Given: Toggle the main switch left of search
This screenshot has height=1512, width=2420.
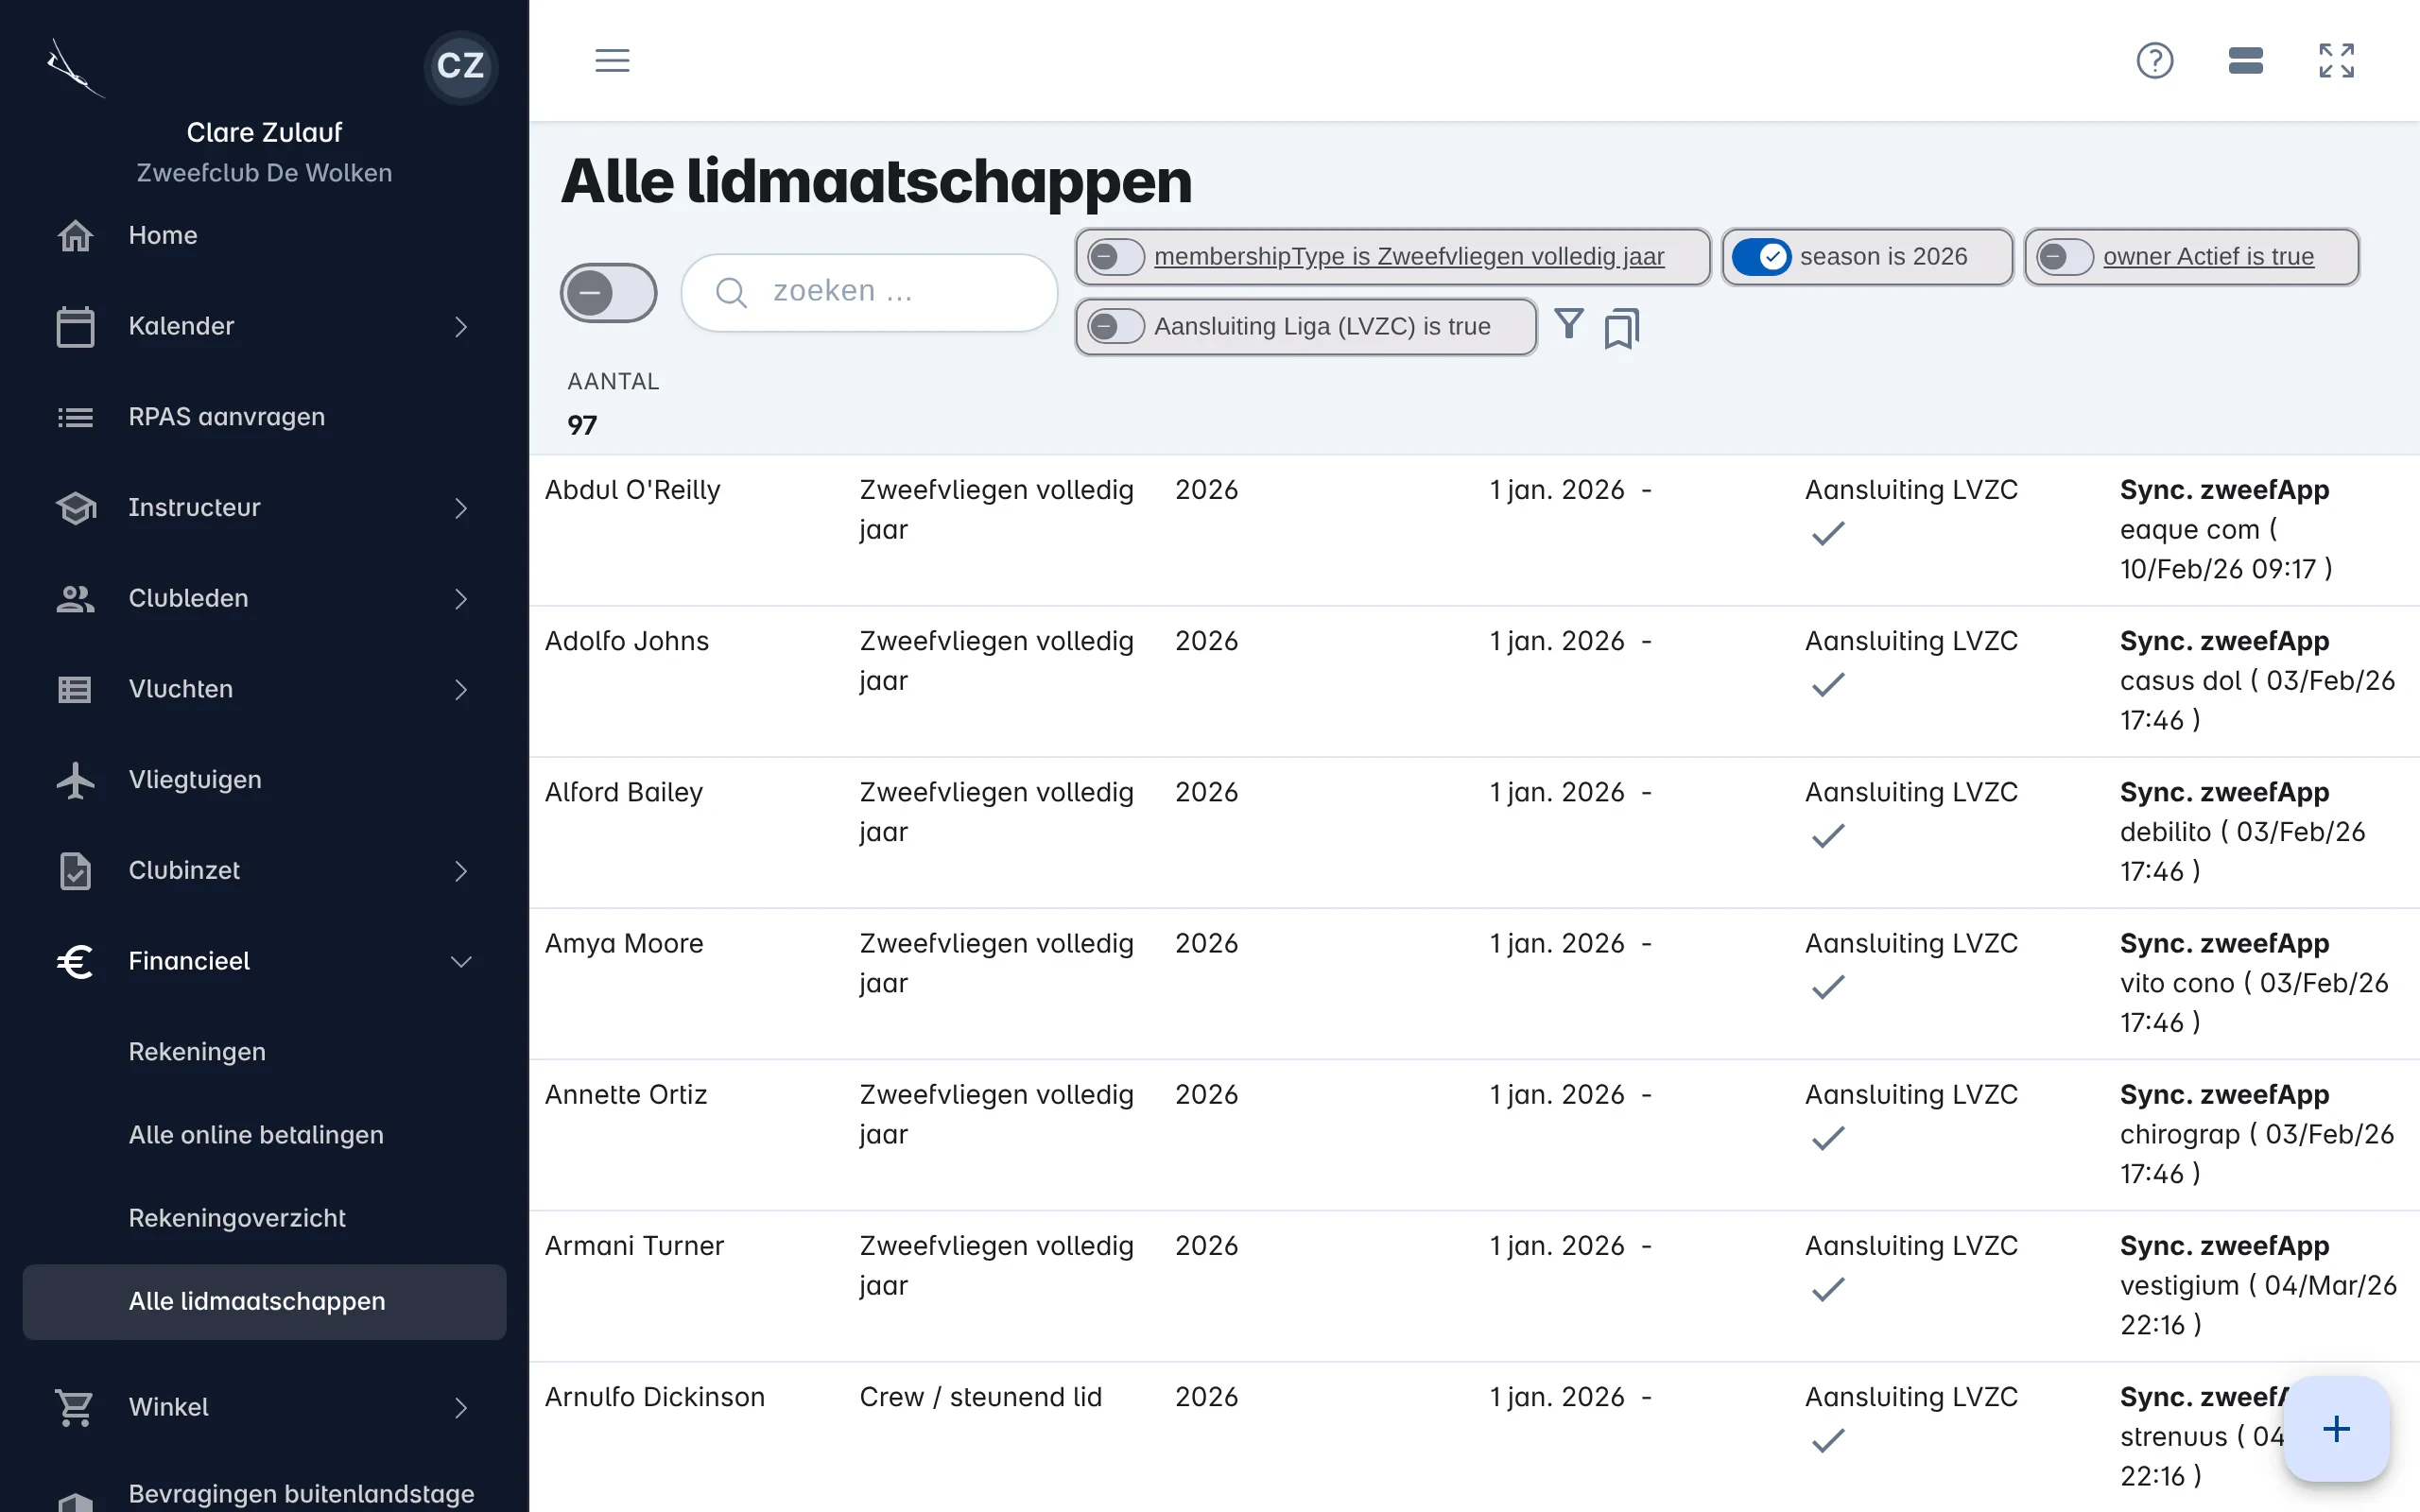Looking at the screenshot, I should tap(608, 293).
